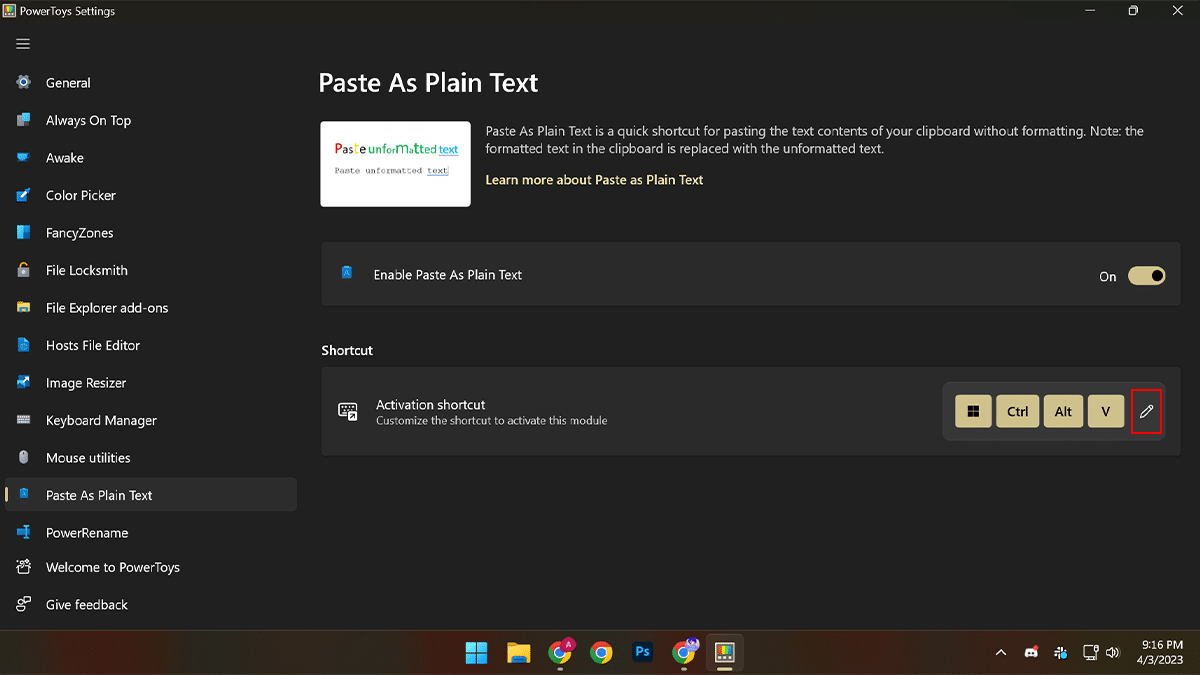Go to the FancyZones settings page
Image resolution: width=1200 pixels, height=675 pixels.
point(79,233)
